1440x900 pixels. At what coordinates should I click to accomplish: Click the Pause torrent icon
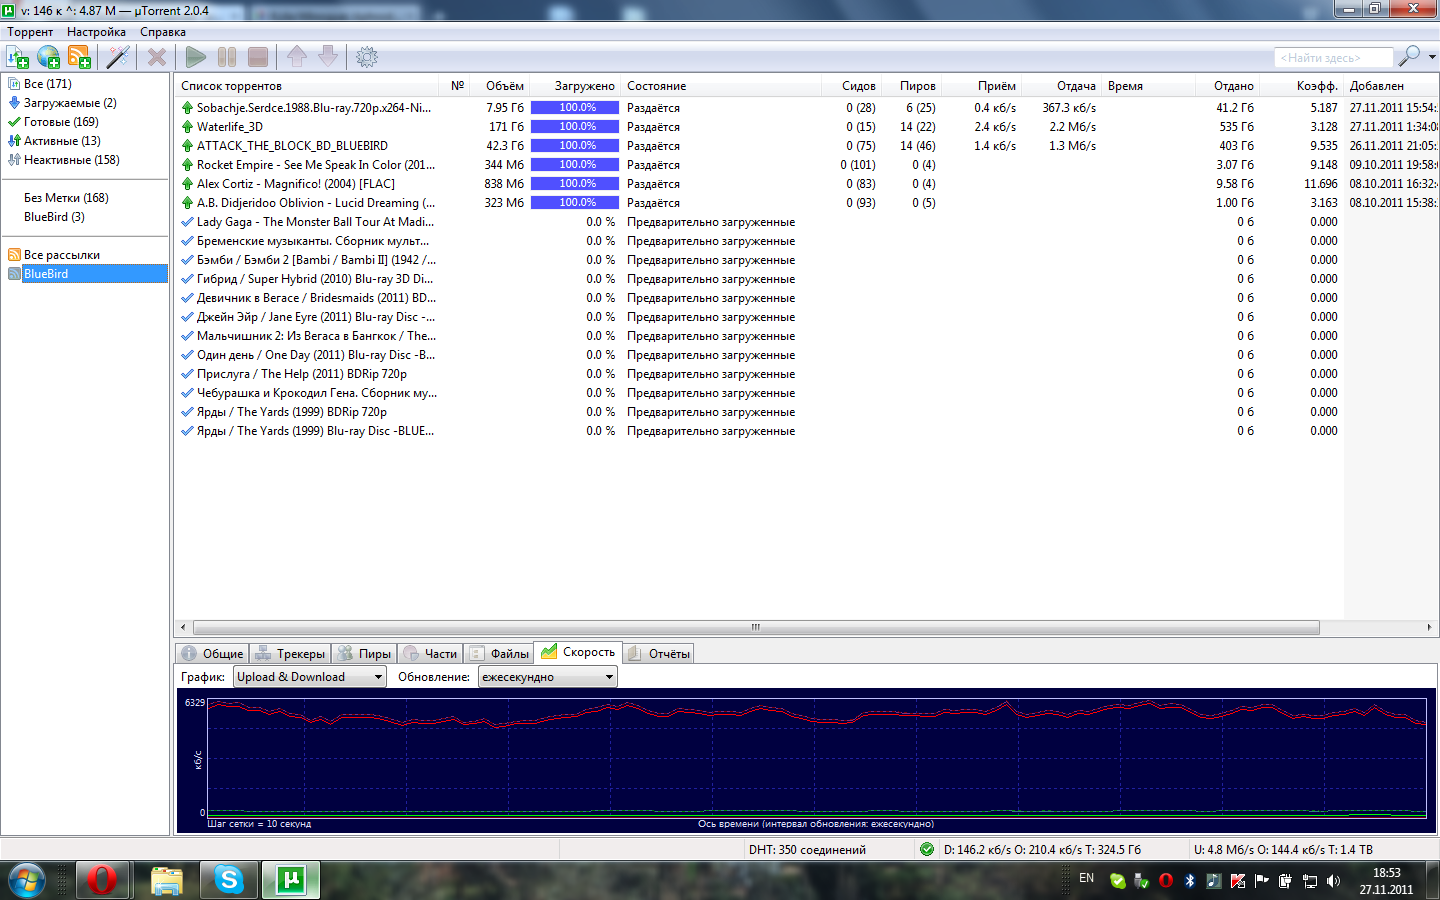tap(227, 57)
